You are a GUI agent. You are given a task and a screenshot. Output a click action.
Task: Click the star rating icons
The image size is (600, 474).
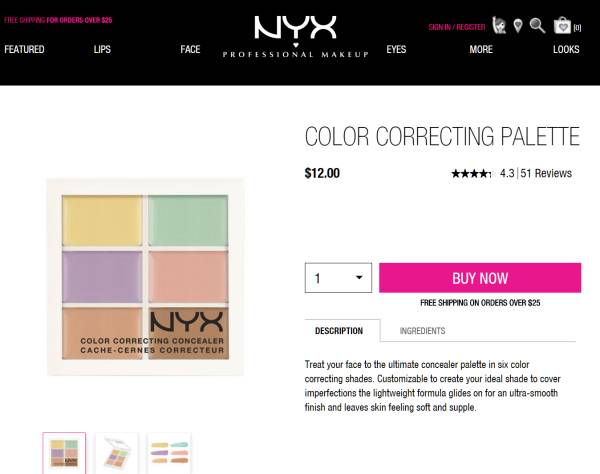click(x=470, y=174)
